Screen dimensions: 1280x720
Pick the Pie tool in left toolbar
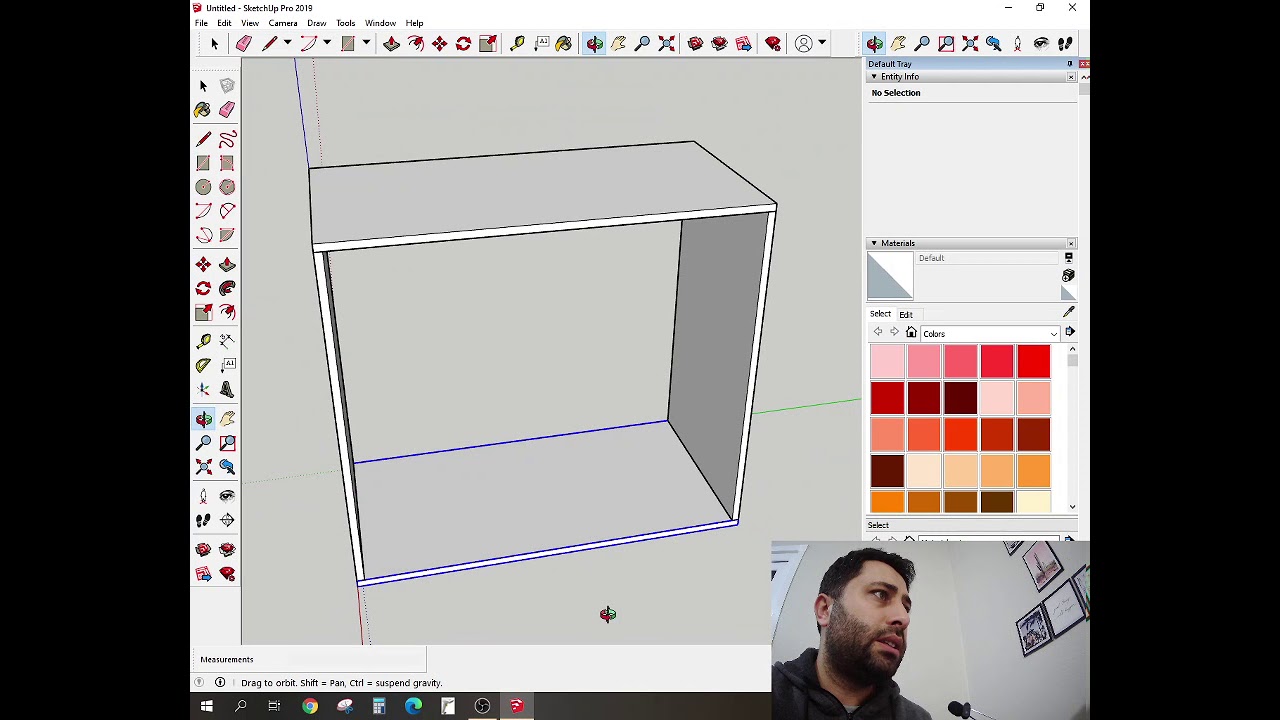point(227,235)
